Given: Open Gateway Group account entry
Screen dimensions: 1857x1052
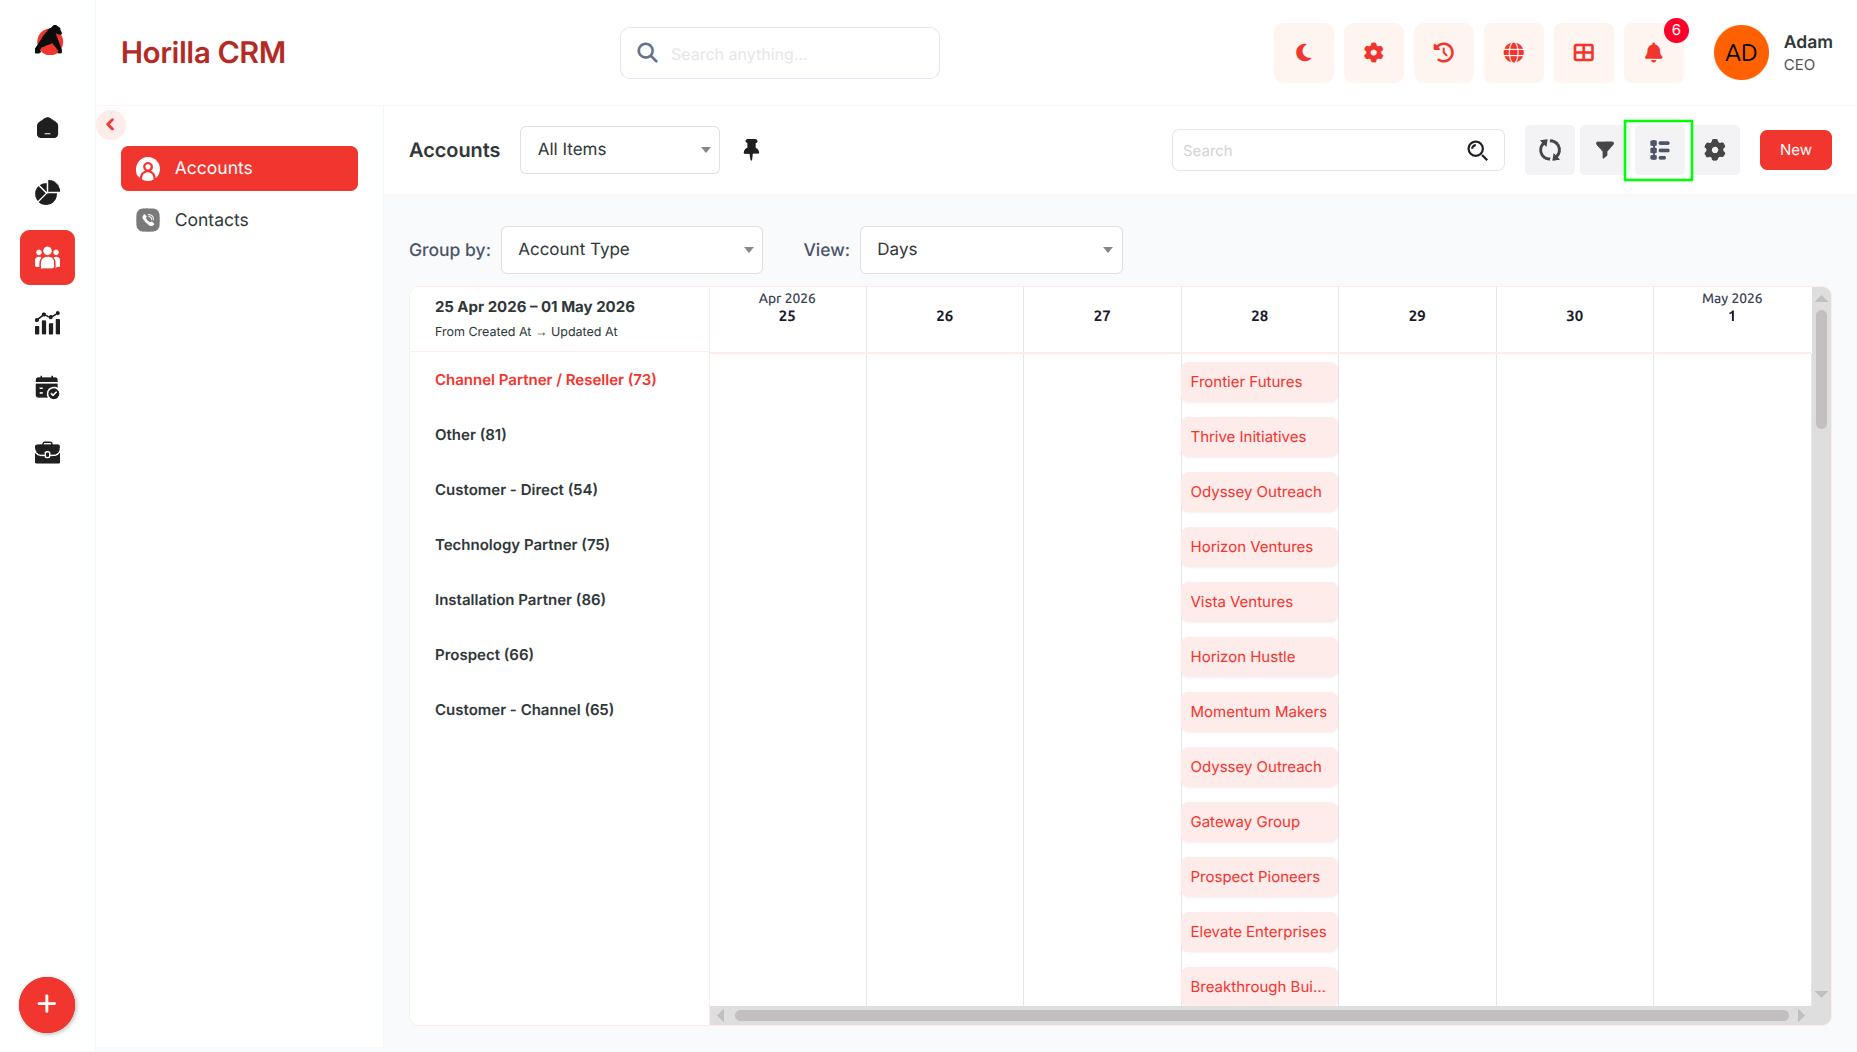Looking at the screenshot, I should pyautogui.click(x=1259, y=822).
